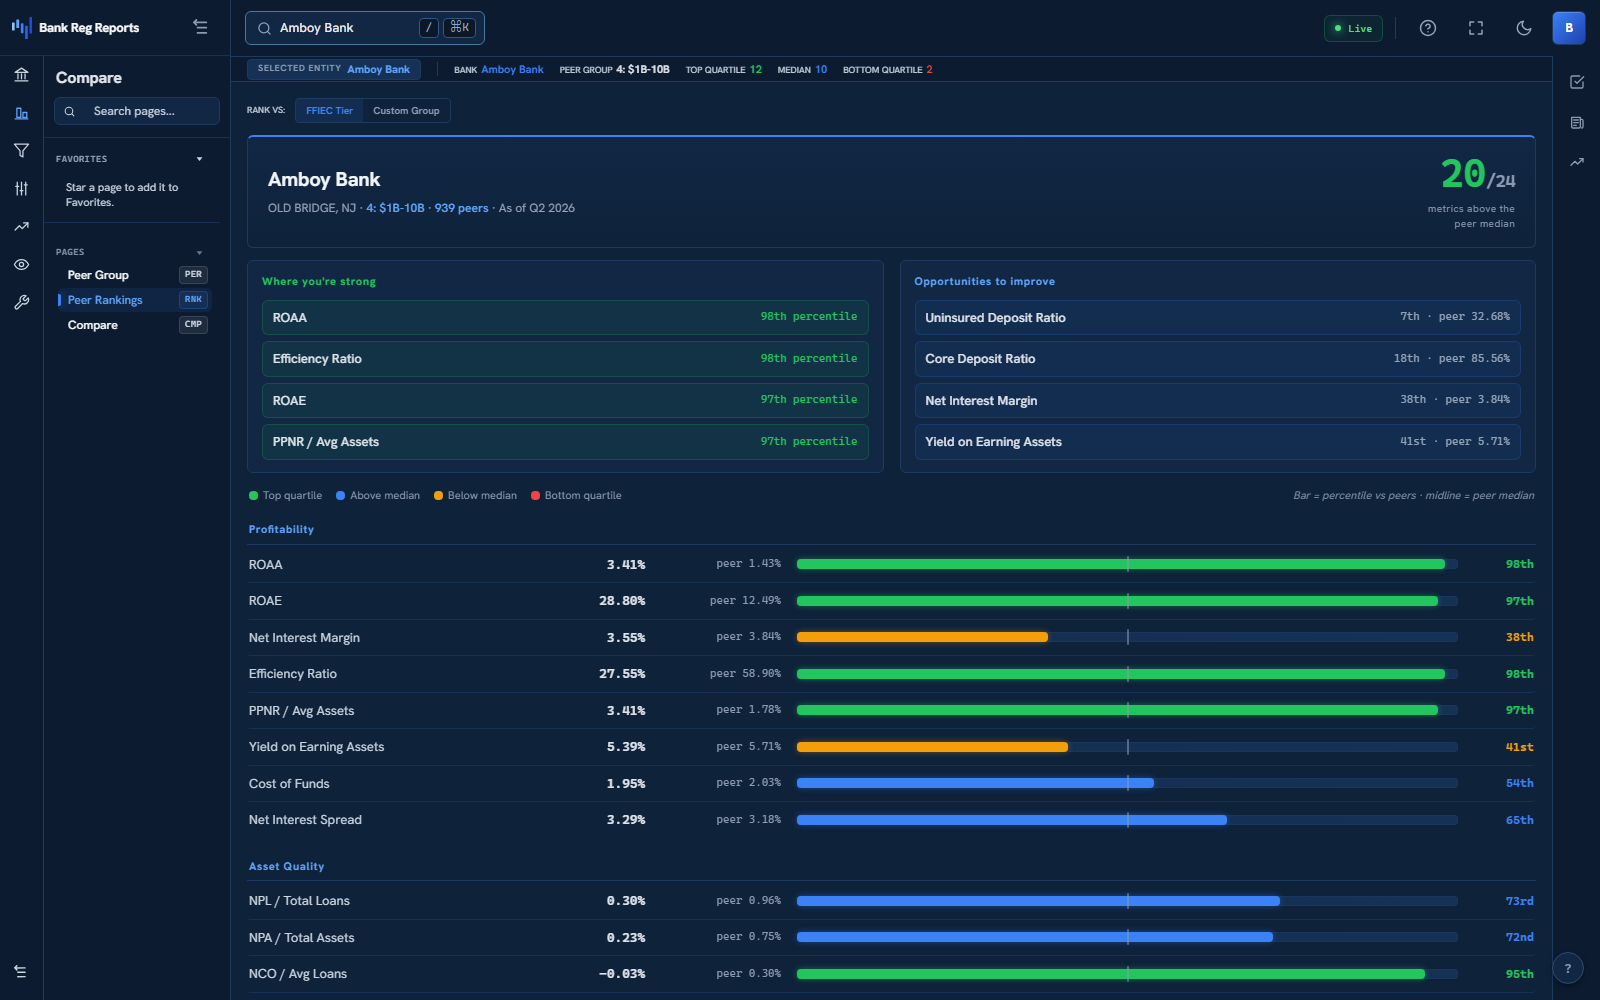The image size is (1600, 1000).
Task: Select Custom Group ranking option
Action: 406,111
